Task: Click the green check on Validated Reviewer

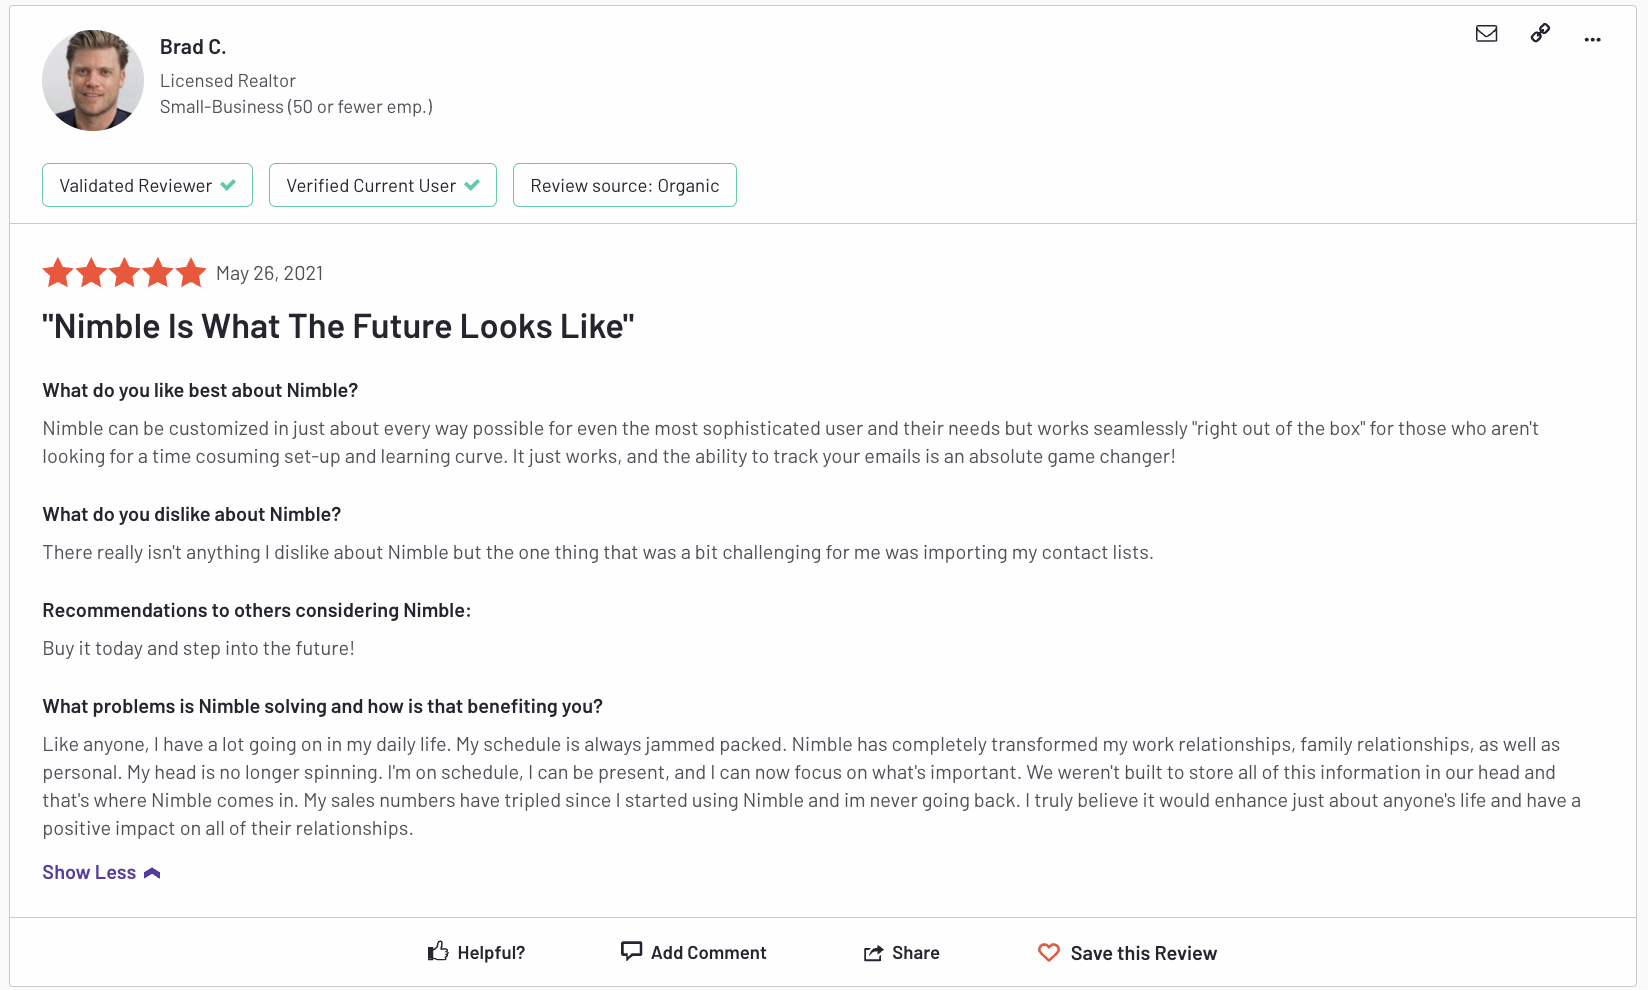Action: pos(228,185)
